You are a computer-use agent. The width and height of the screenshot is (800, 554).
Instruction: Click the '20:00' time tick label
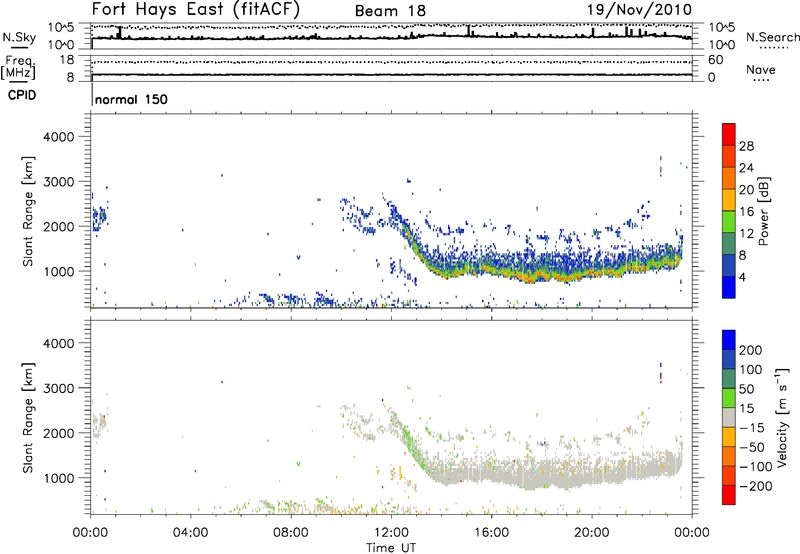pos(591,533)
